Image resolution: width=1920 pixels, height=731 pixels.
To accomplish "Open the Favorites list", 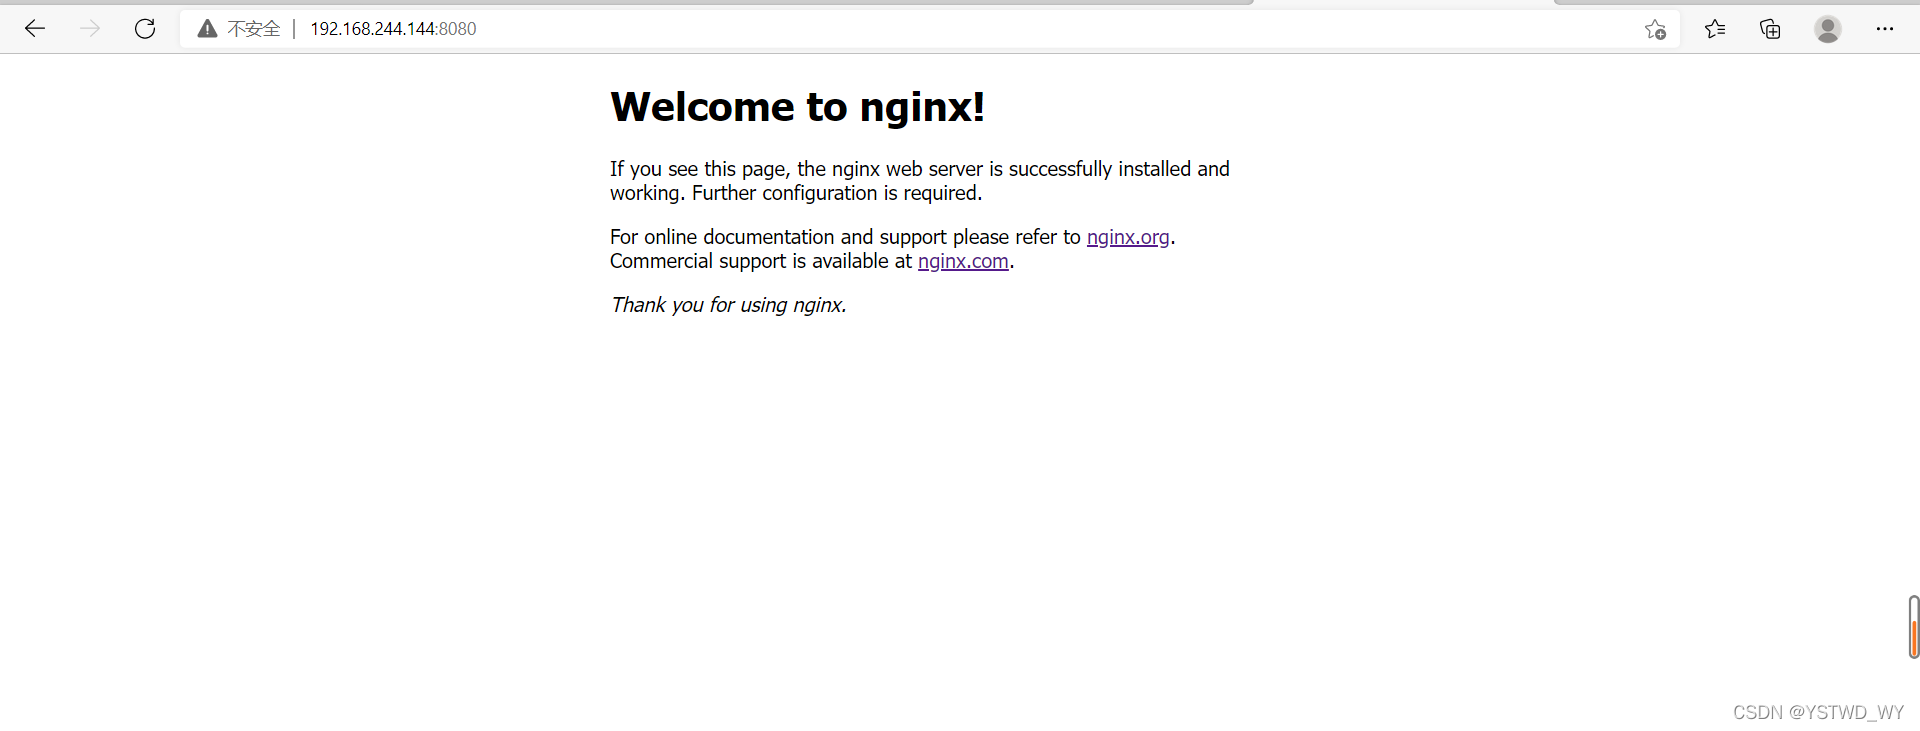I will click(1715, 29).
